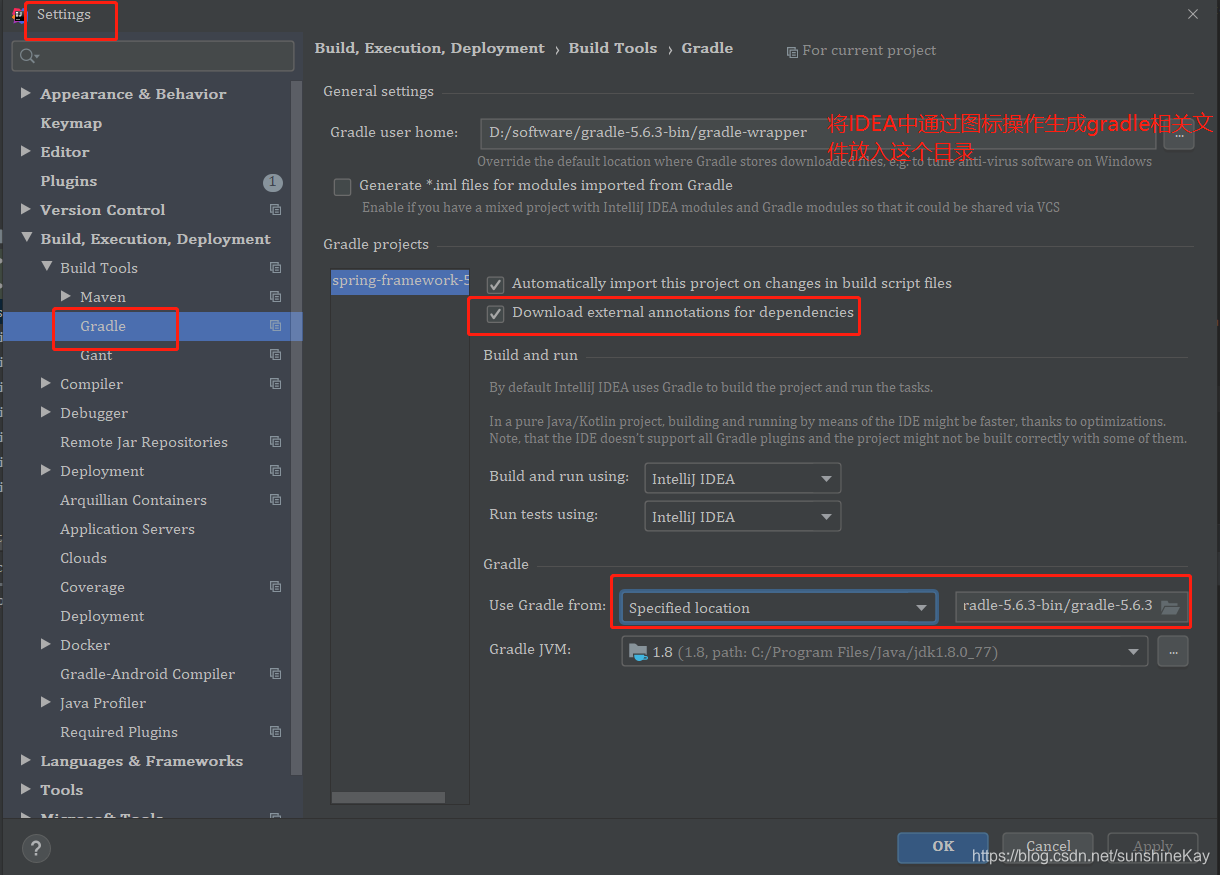Expand the Editor section
The height and width of the screenshot is (875, 1220).
[x=26, y=152]
